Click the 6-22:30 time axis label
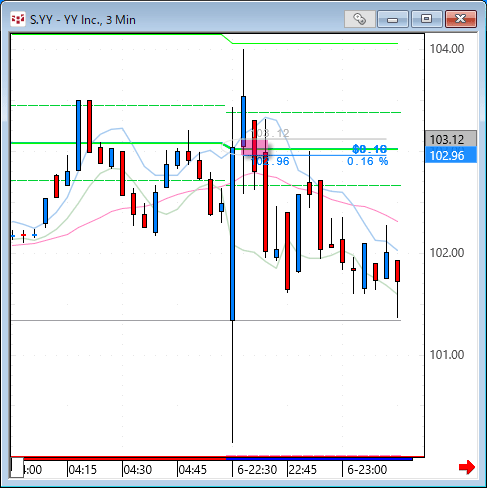Screen dimensions: 487x488 [257, 470]
